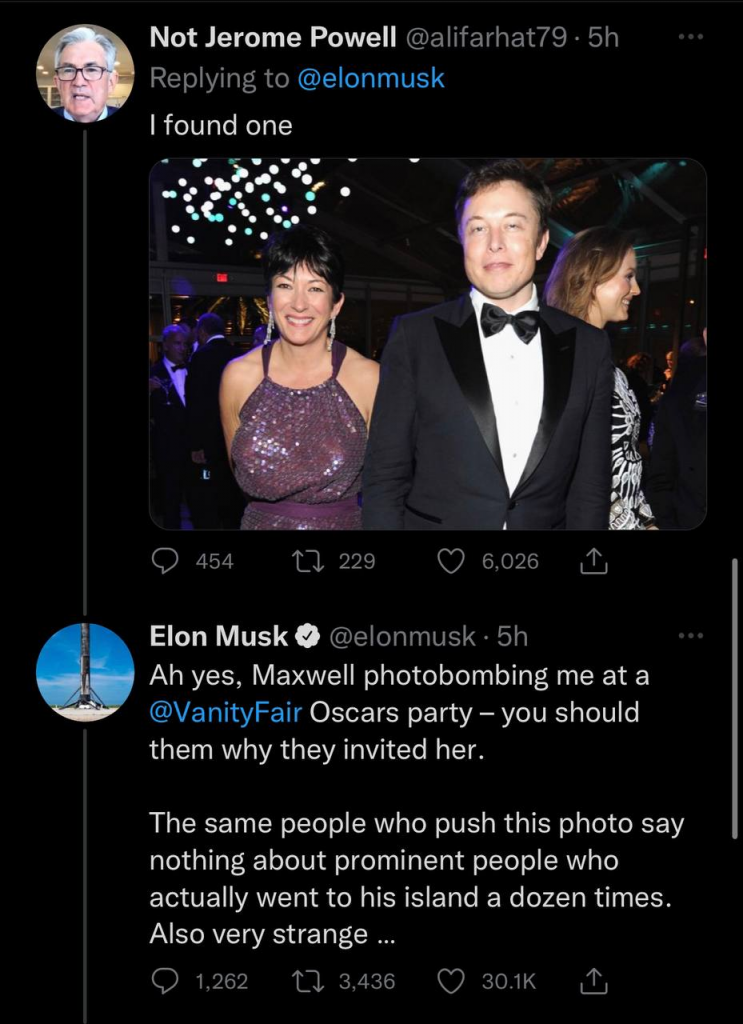Like the "I found one" tweet
This screenshot has width=743, height=1024.
[x=453, y=561]
